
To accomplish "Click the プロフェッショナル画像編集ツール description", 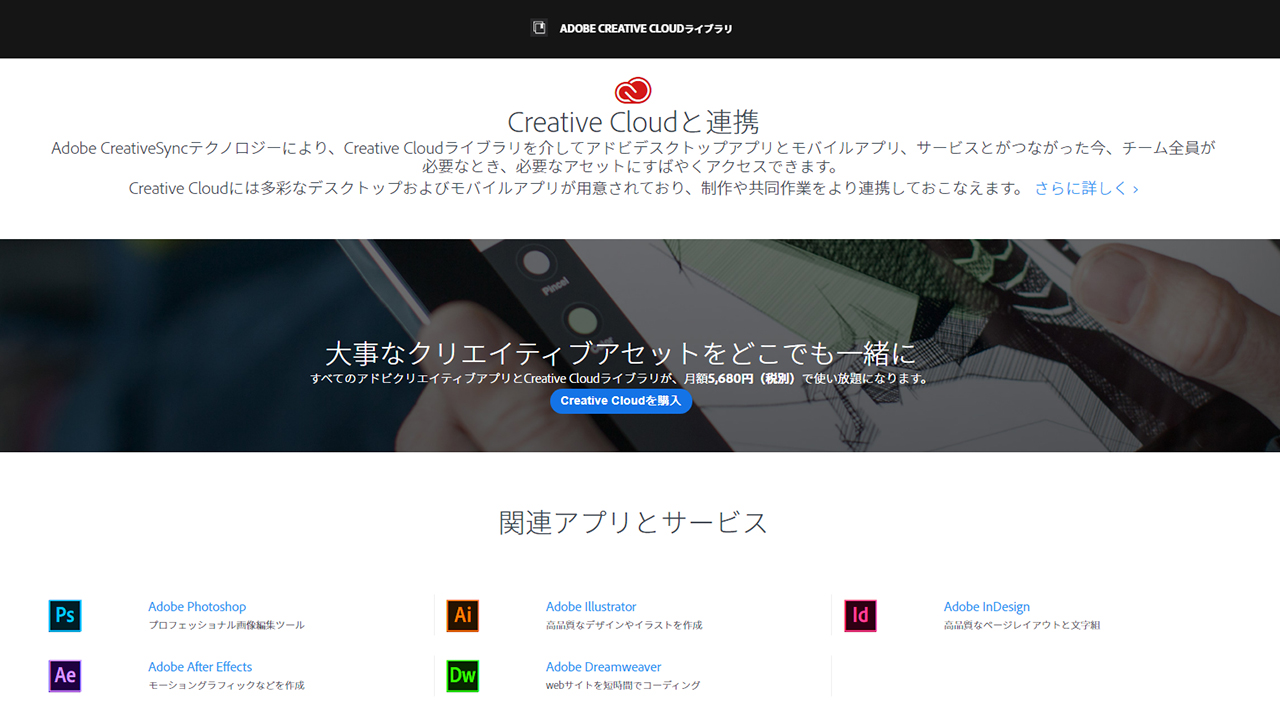I will click(226, 625).
